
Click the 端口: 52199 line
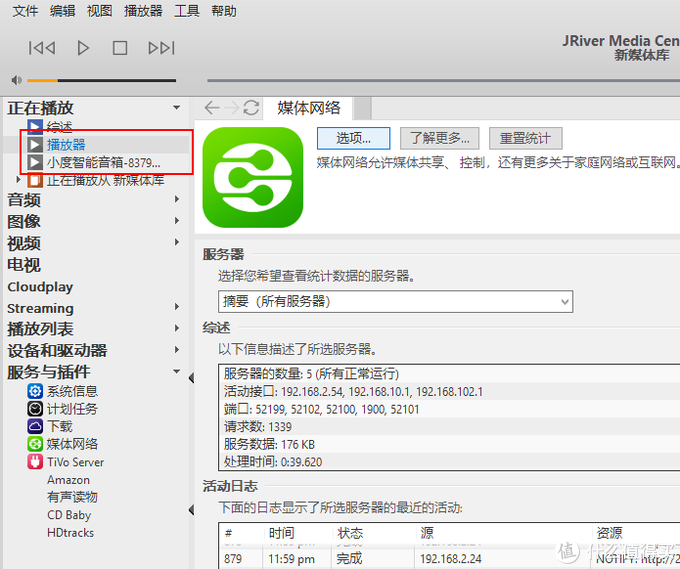click(x=449, y=409)
